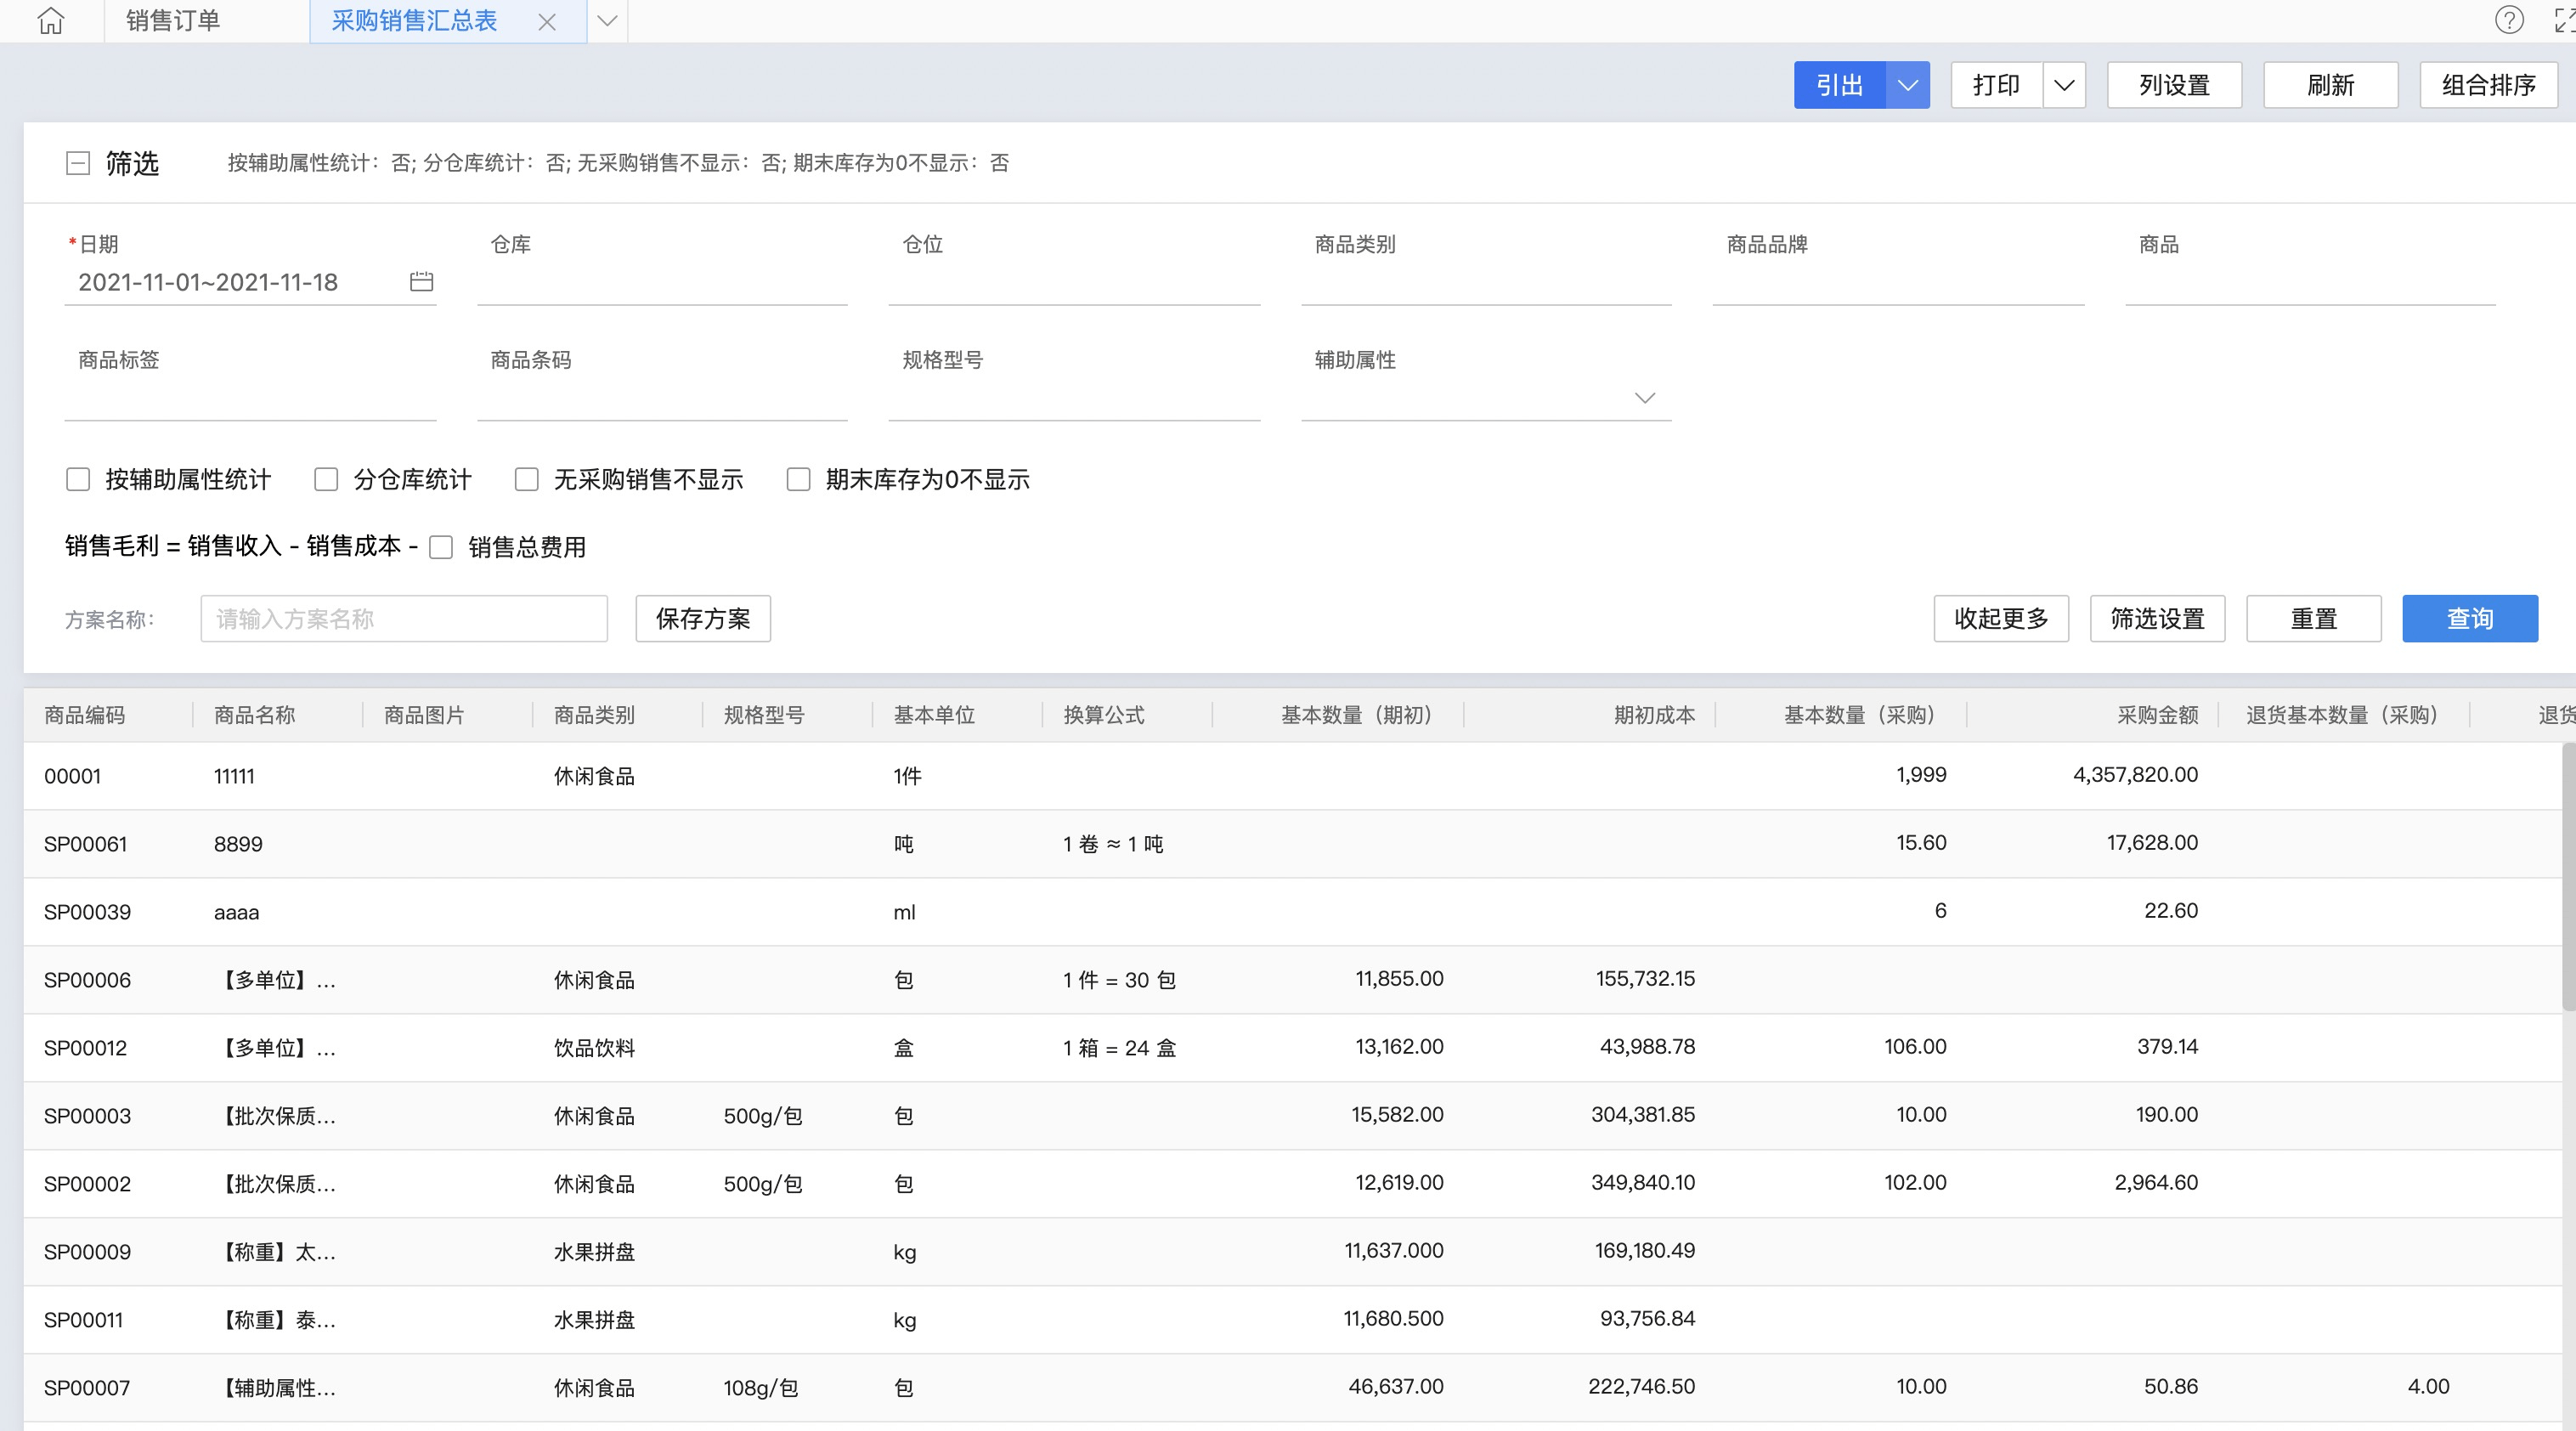The image size is (2576, 1431).
Task: Select the 采购销售汇总表 tab
Action: [414, 21]
